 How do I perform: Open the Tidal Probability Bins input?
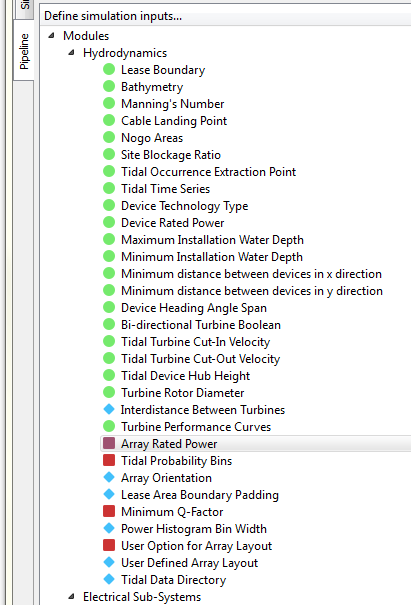[x=176, y=461]
